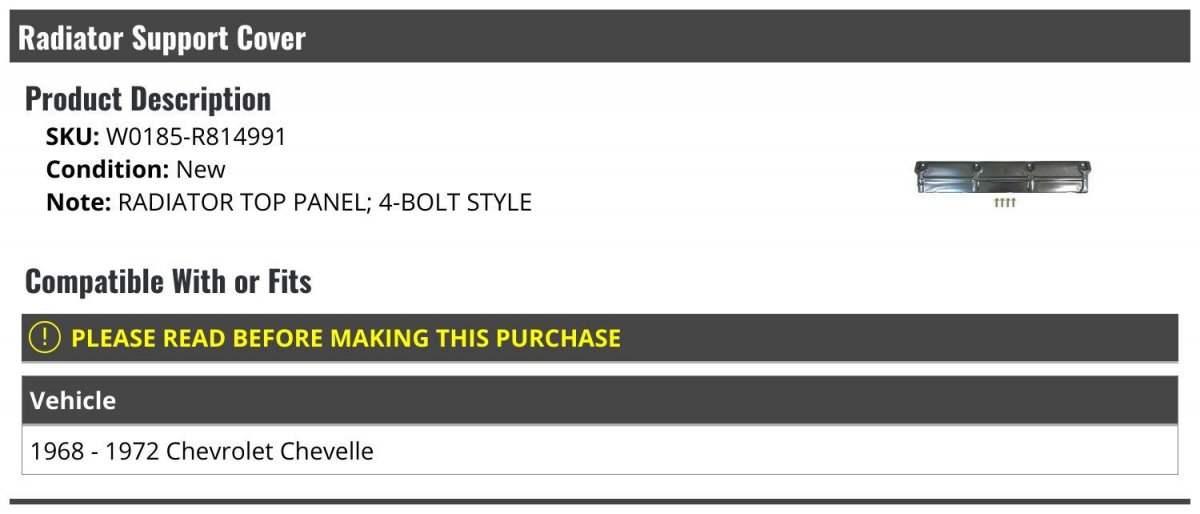Click the bold SKU label
Screen dimensions: 1200x514
(73, 138)
